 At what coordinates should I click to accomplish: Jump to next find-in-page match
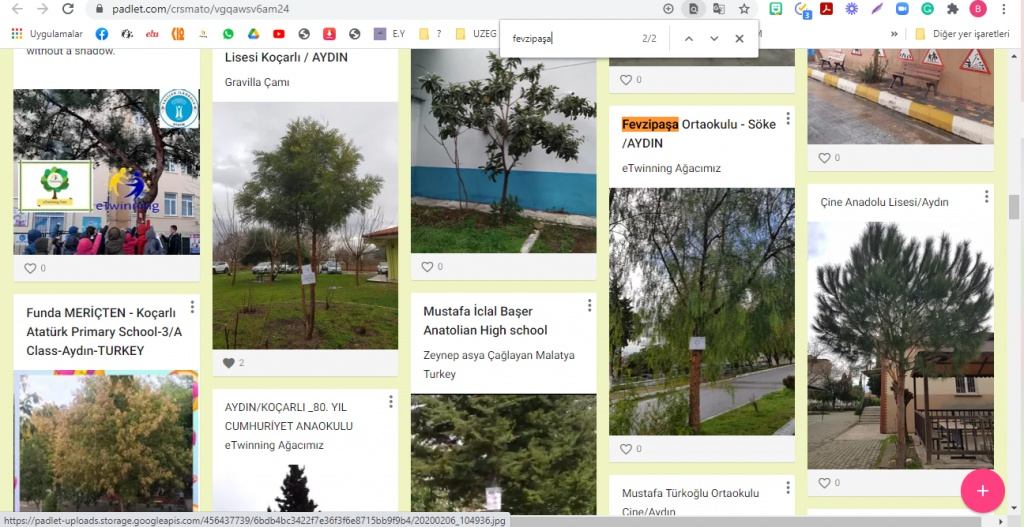click(x=714, y=39)
